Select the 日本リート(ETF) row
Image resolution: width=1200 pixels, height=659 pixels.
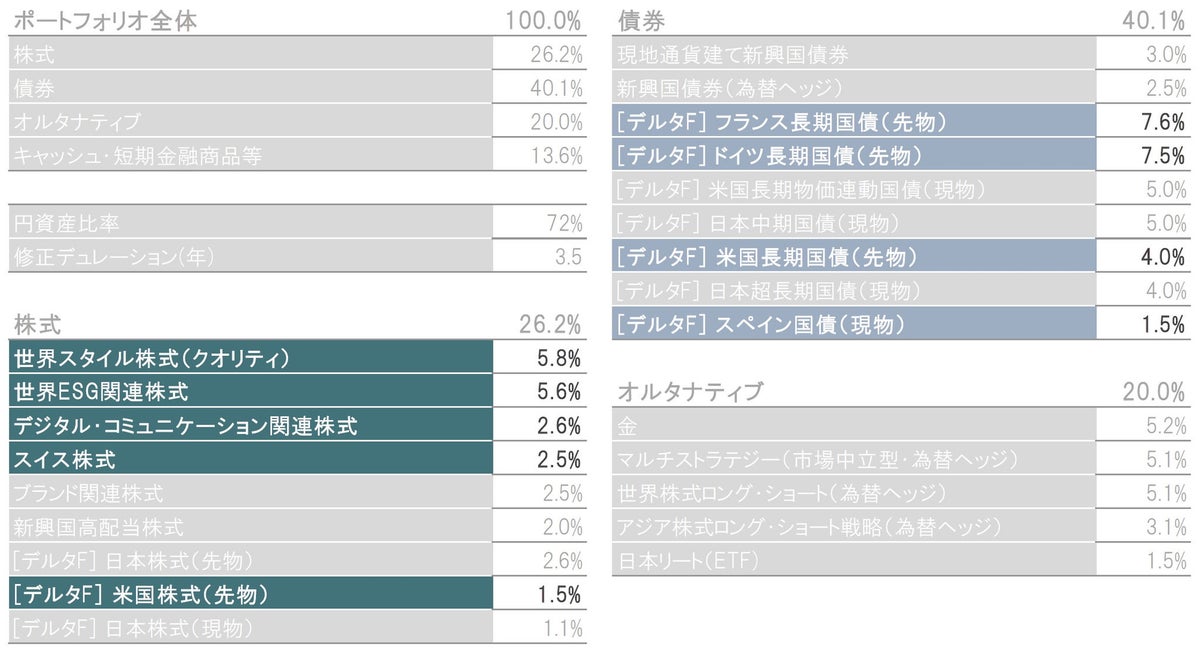pyautogui.click(x=689, y=561)
